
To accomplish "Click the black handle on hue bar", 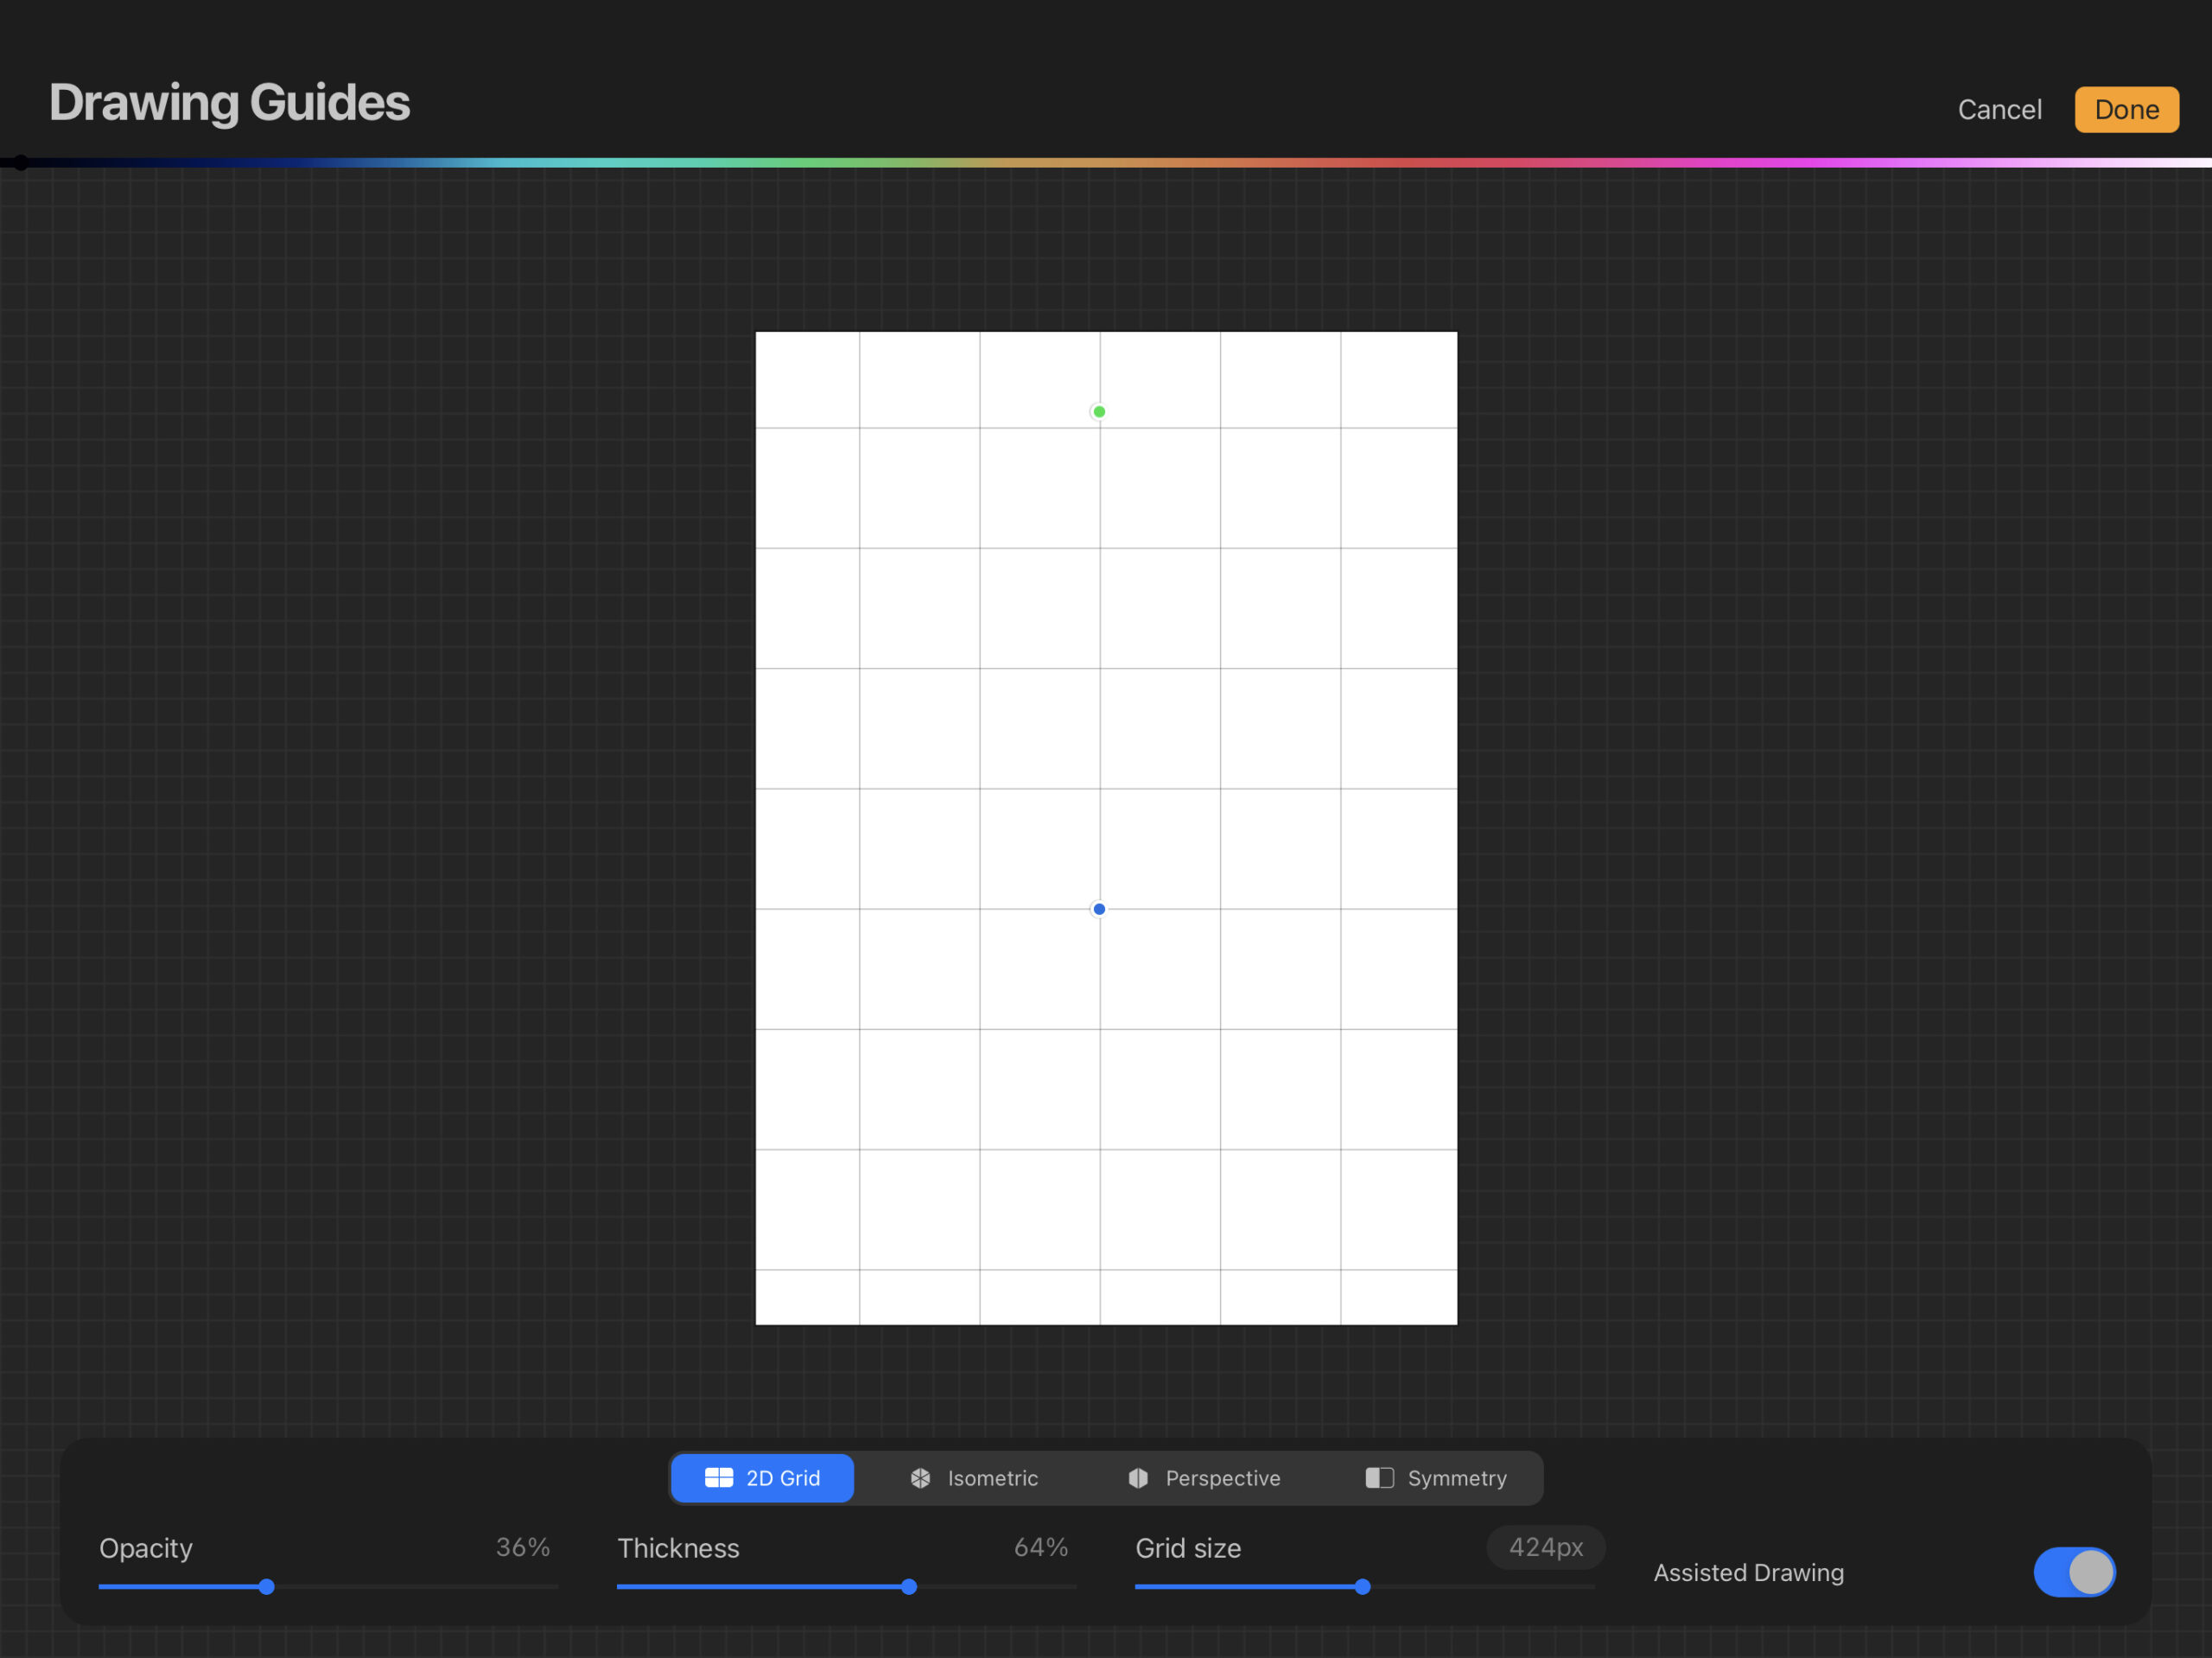I will [20, 163].
